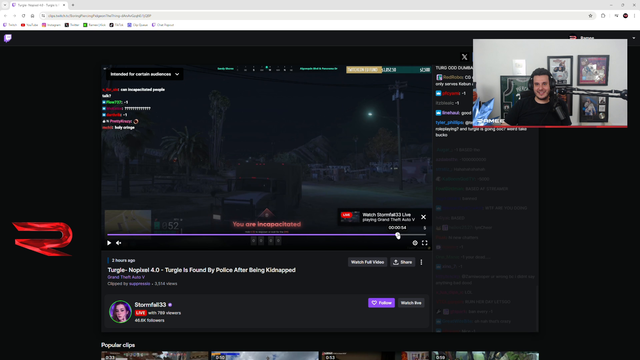Open the first popular clip thumbnail, 0:33
This screenshot has height=360, width=640.
155,356
